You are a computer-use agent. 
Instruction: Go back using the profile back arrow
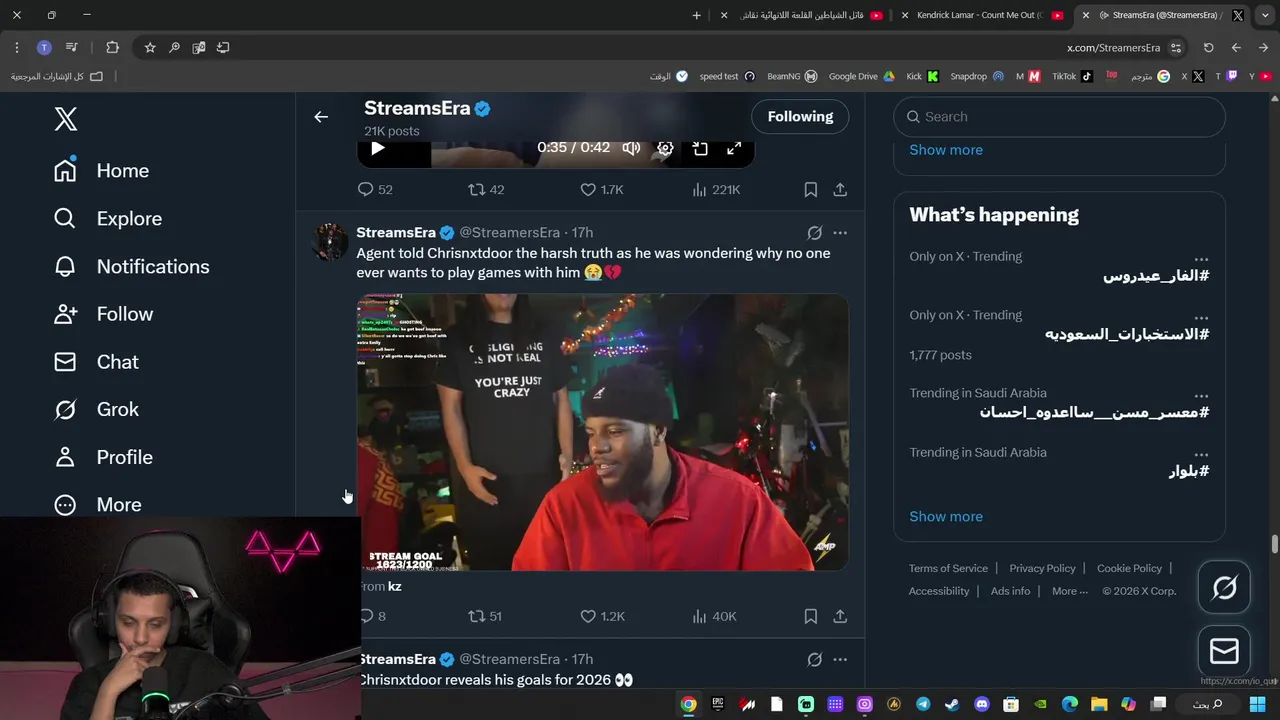pos(321,117)
